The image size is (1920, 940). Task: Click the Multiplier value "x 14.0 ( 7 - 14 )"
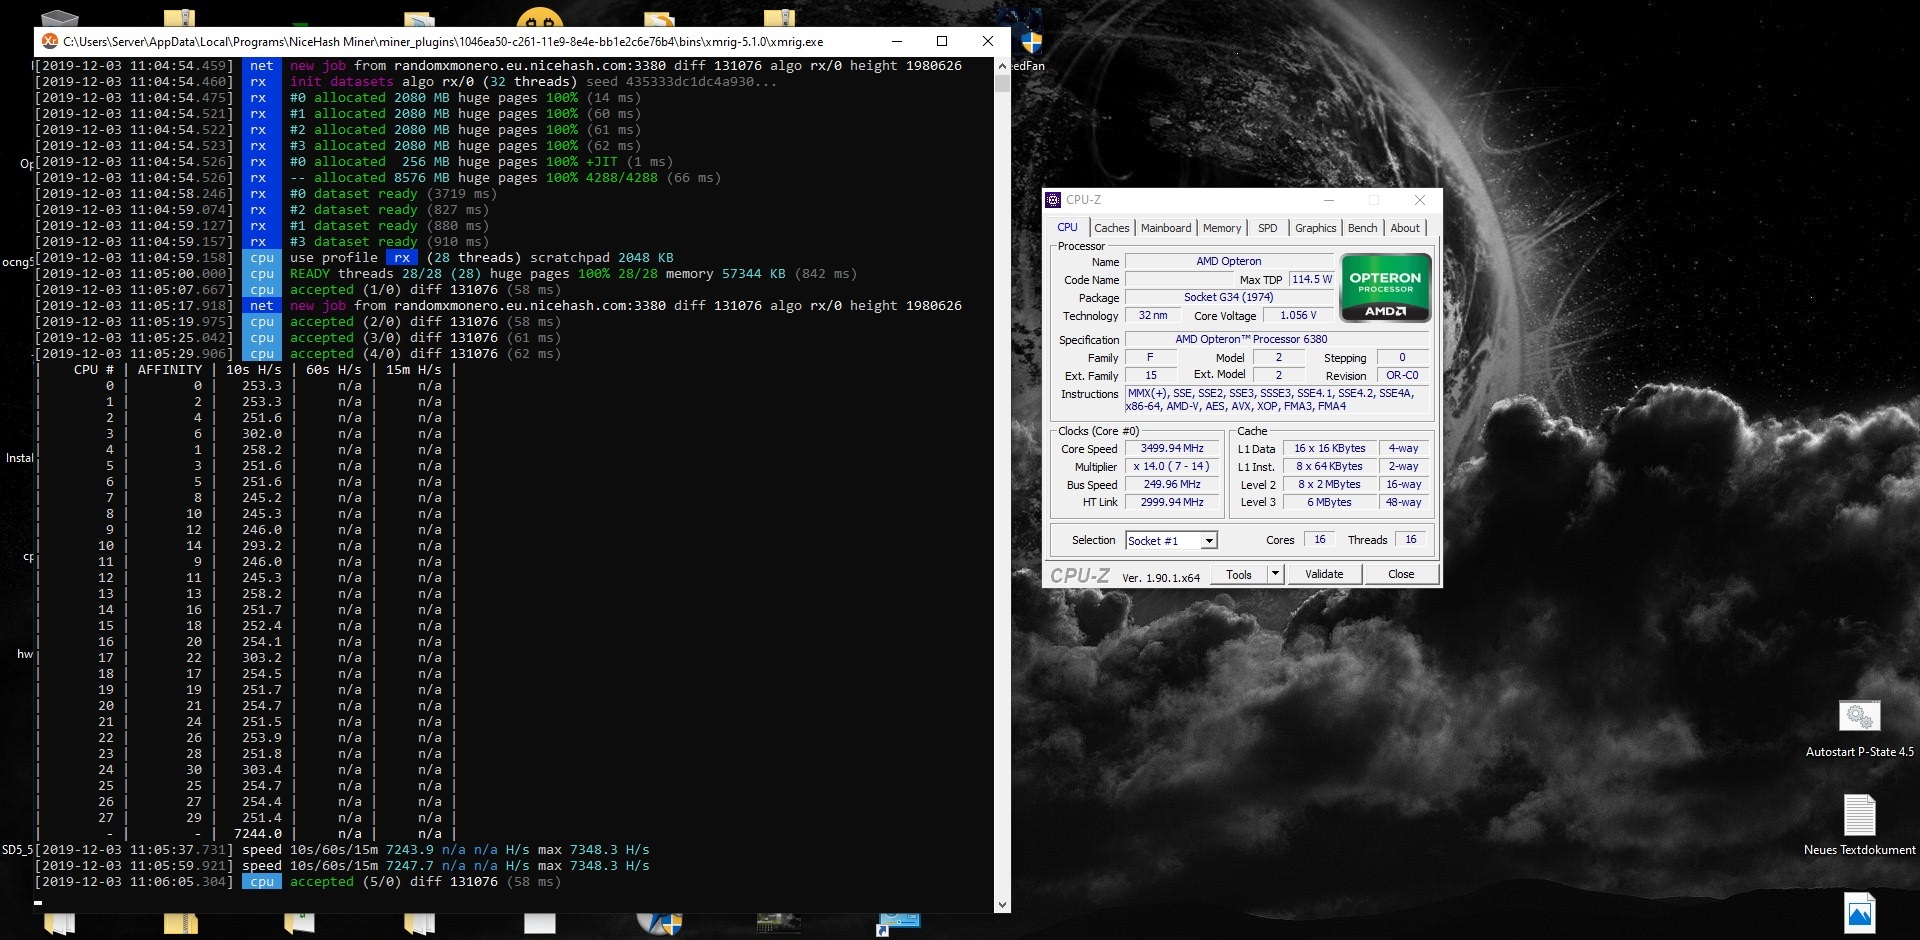[1172, 466]
